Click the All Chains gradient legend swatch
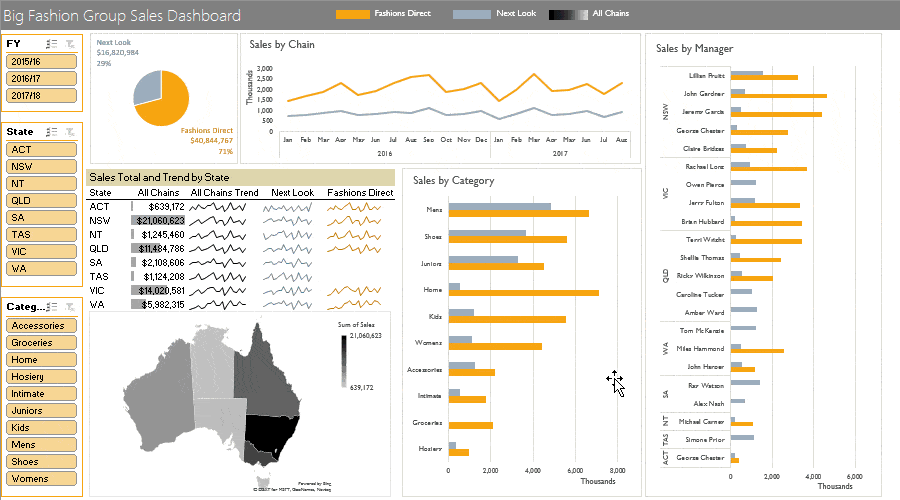Image resolution: width=900 pixels, height=500 pixels. (x=568, y=14)
